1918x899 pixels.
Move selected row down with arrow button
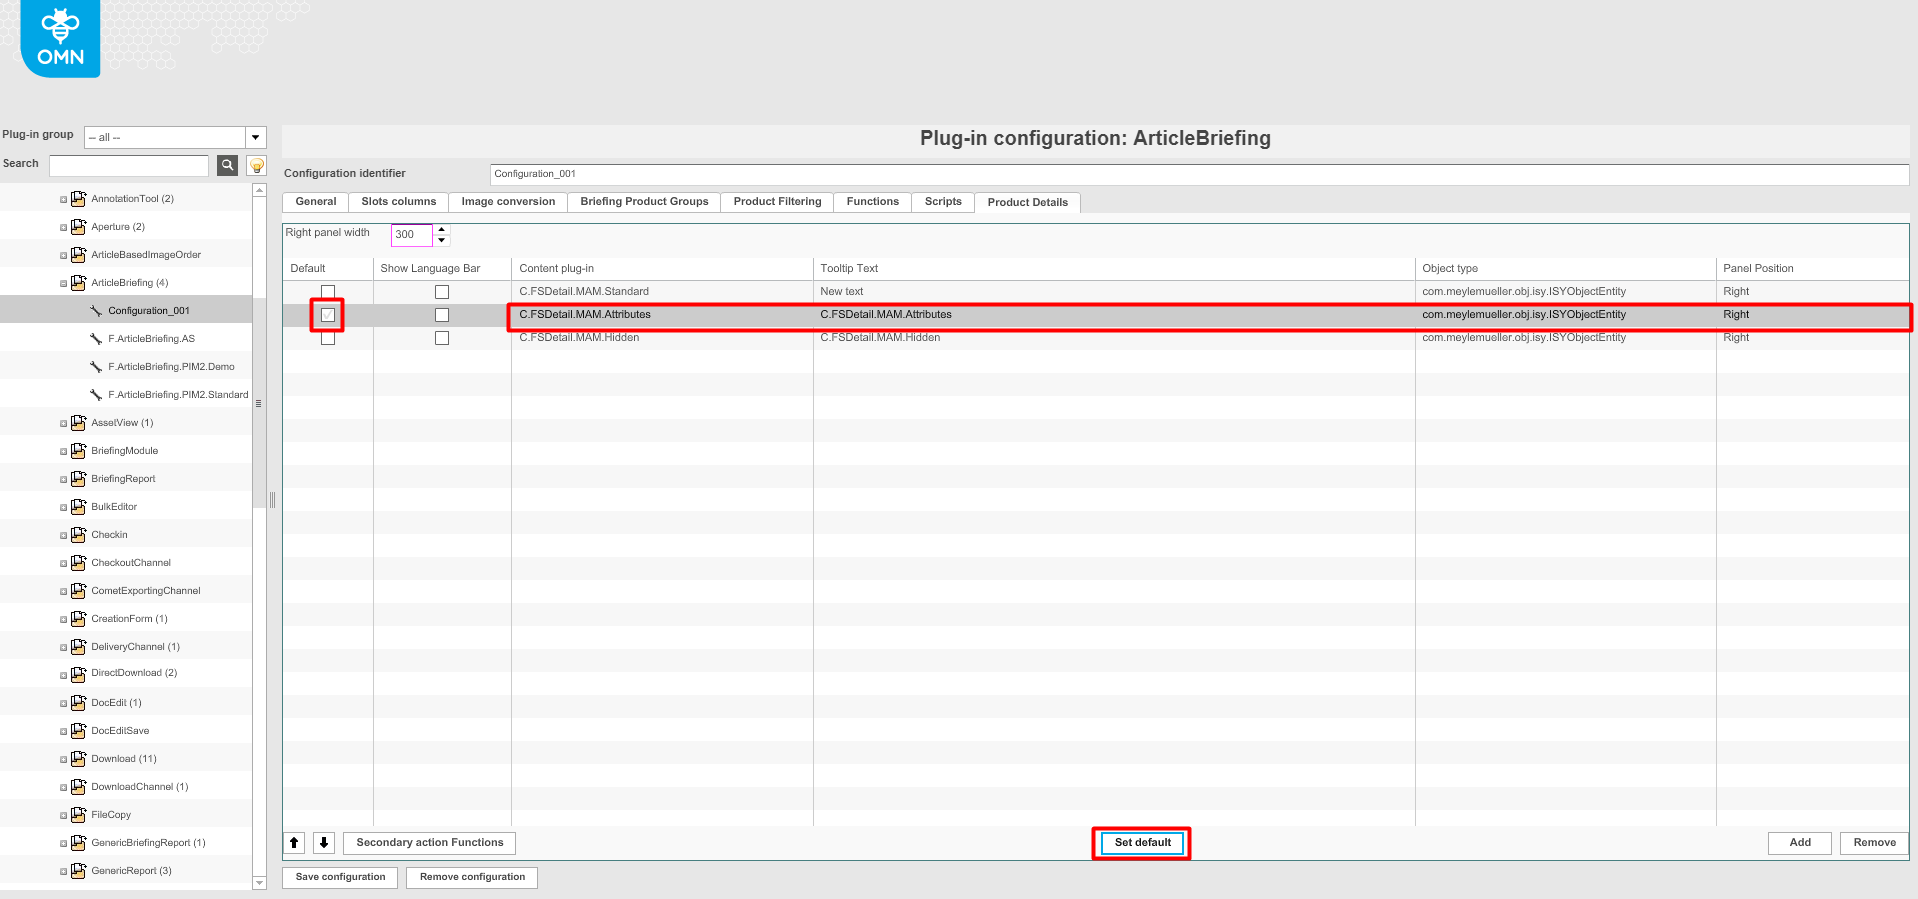click(324, 843)
